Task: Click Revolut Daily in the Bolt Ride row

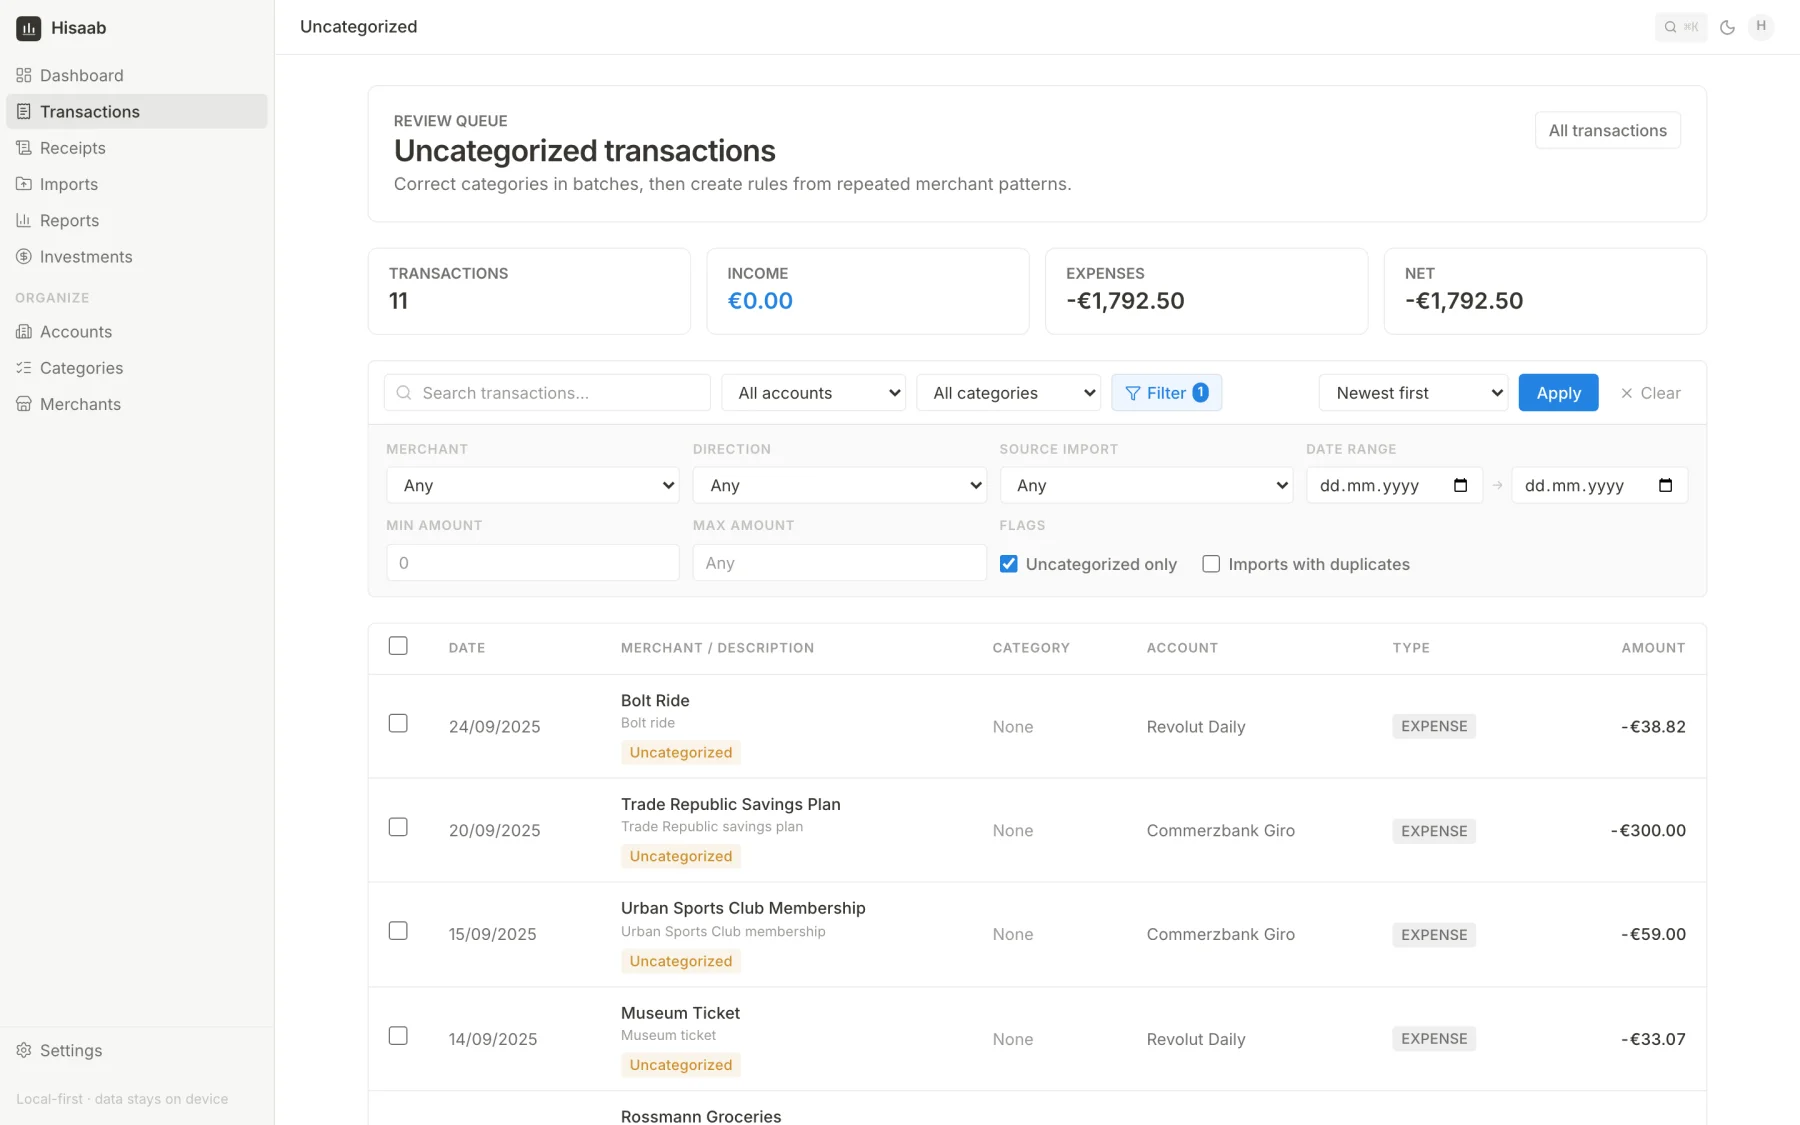Action: [1196, 727]
